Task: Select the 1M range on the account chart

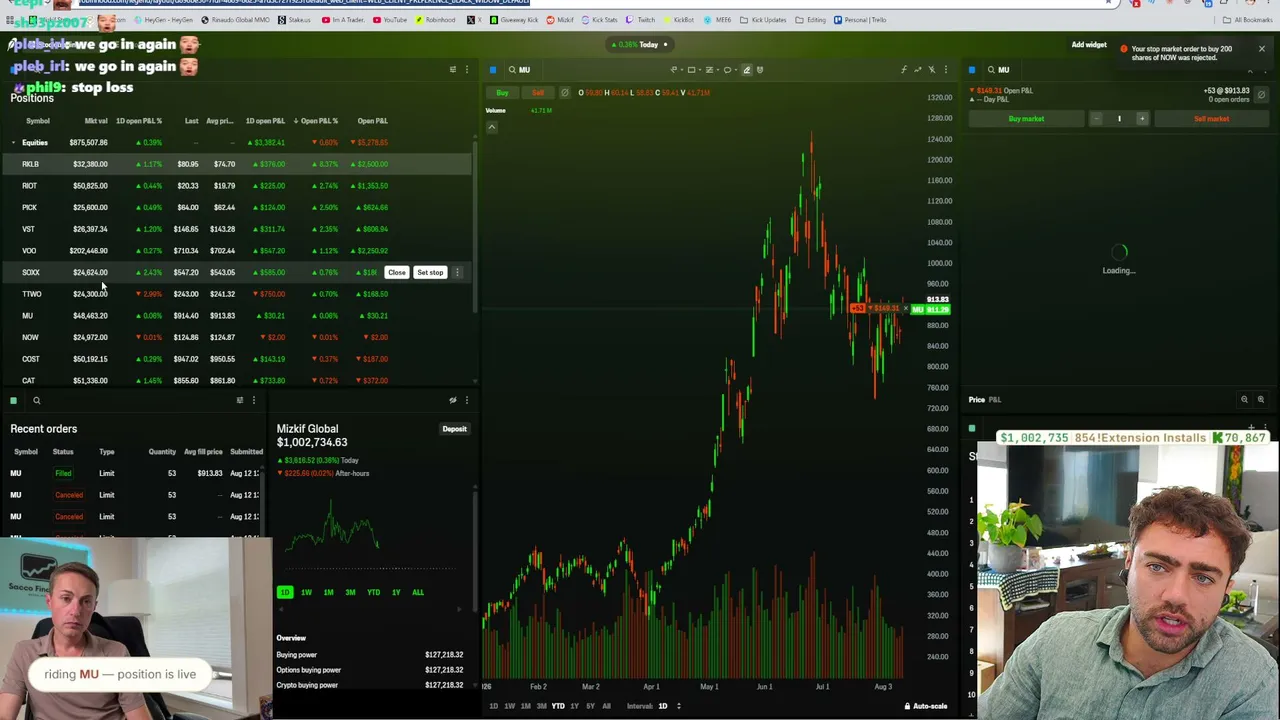Action: (x=328, y=593)
